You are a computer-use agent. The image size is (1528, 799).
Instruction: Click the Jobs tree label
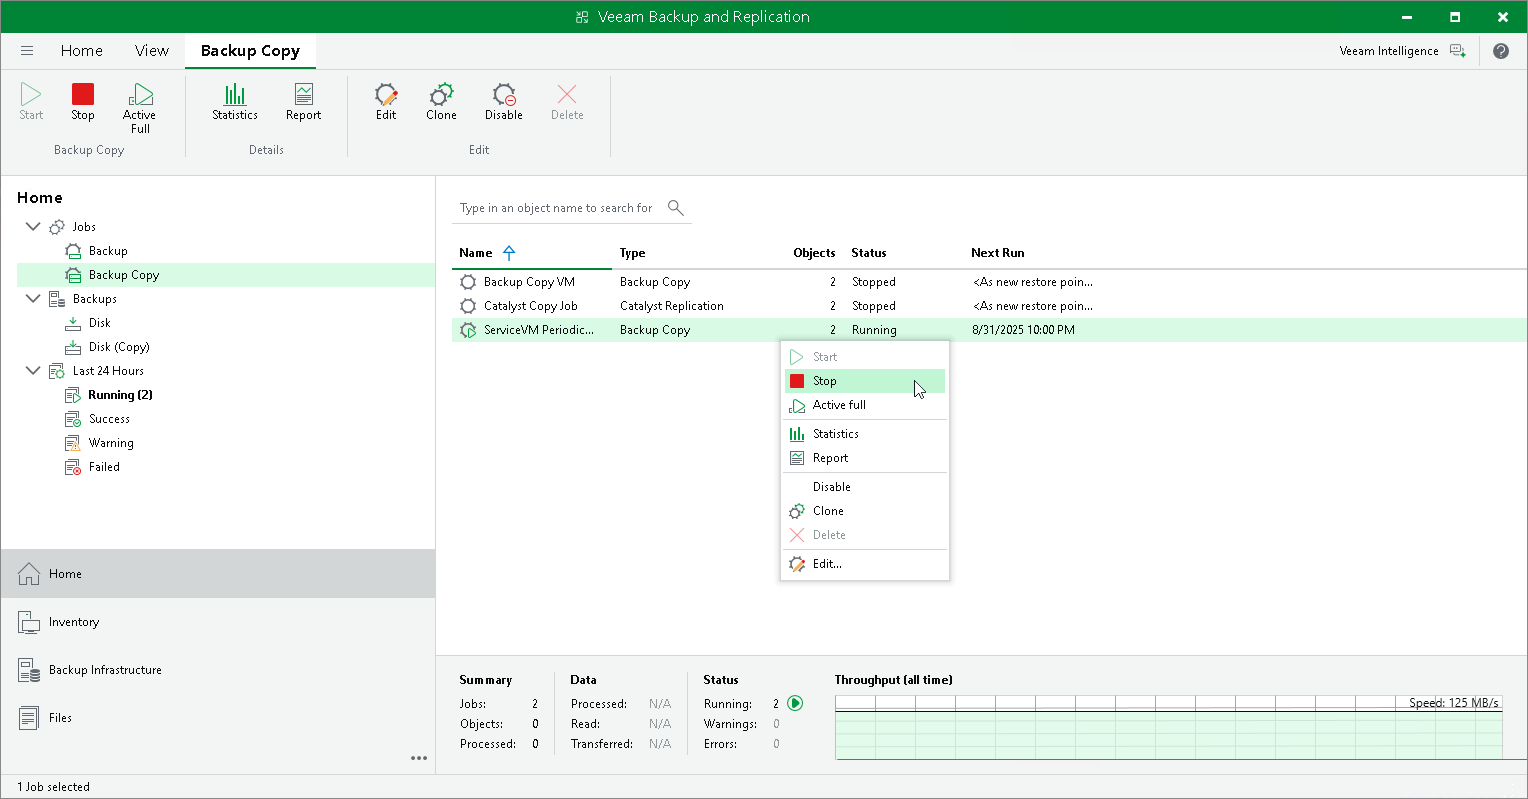[84, 227]
